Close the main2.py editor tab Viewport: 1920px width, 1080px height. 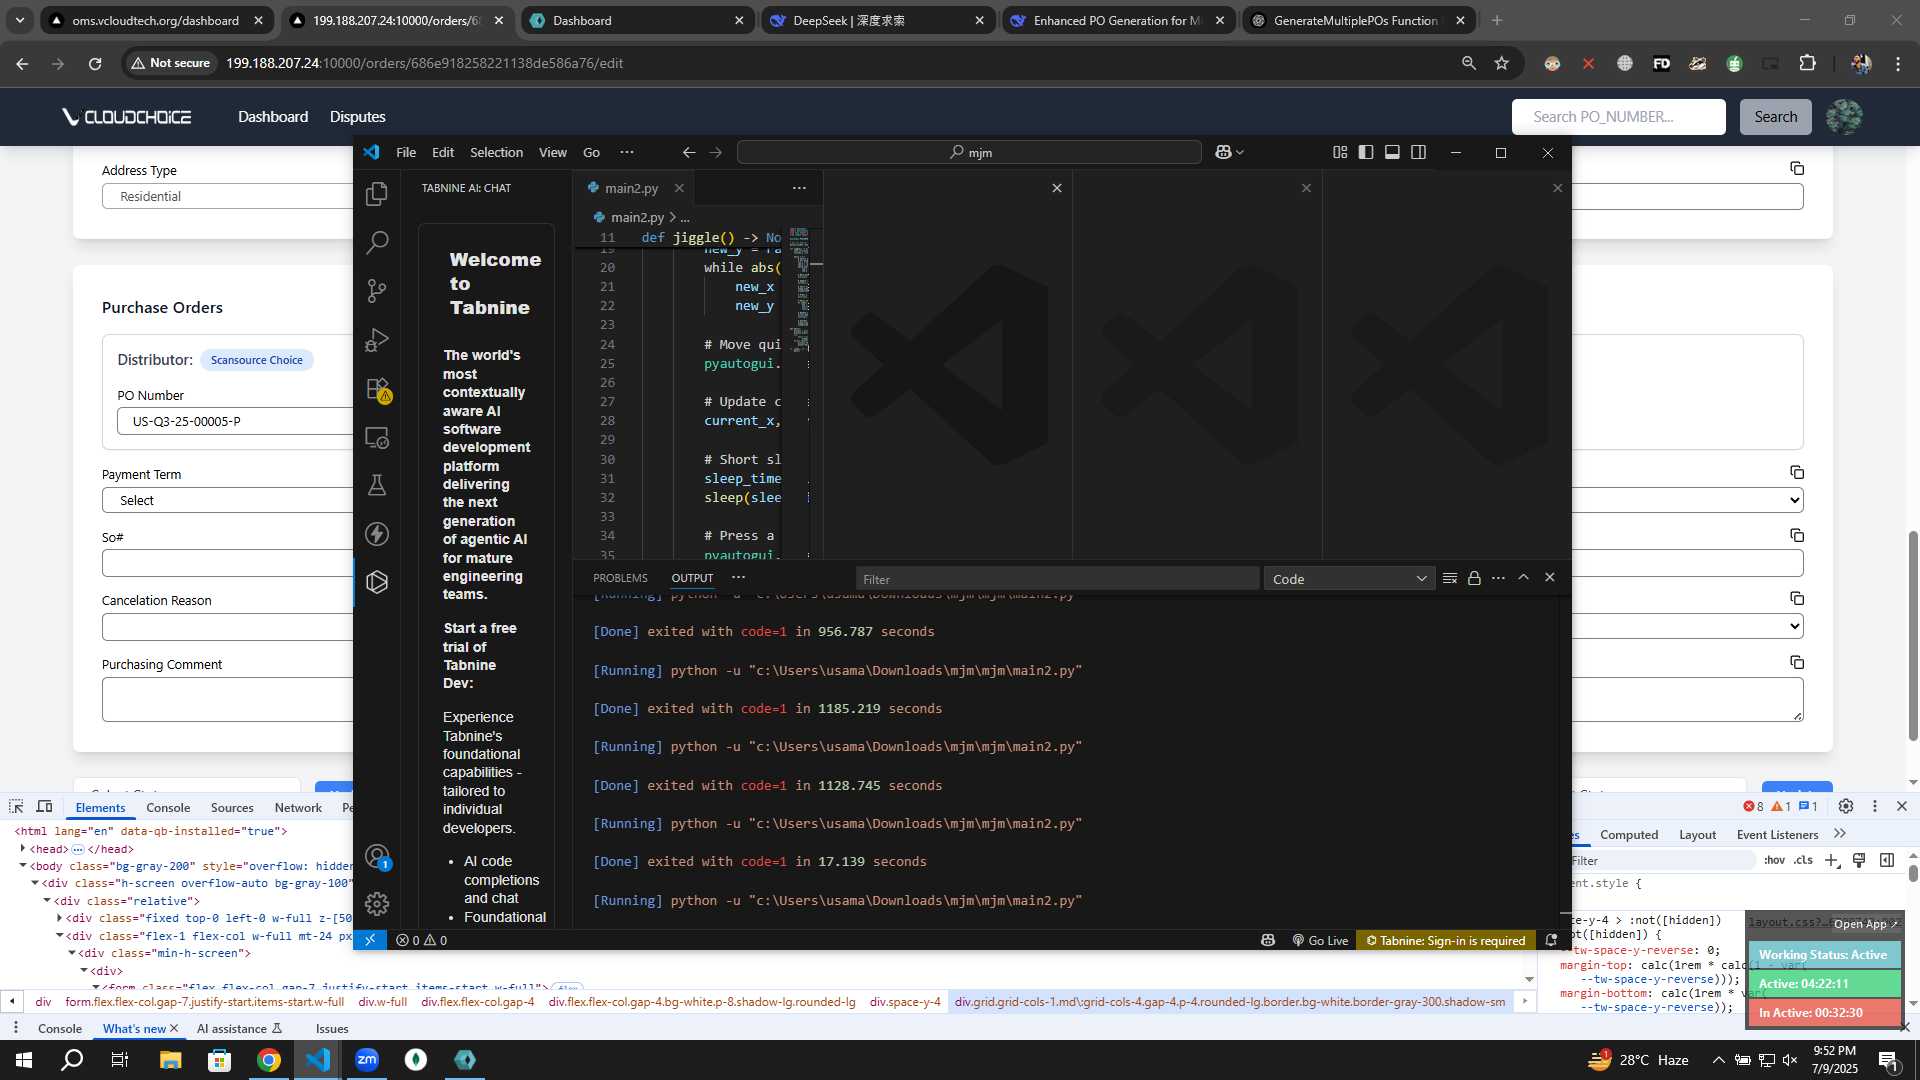(679, 188)
